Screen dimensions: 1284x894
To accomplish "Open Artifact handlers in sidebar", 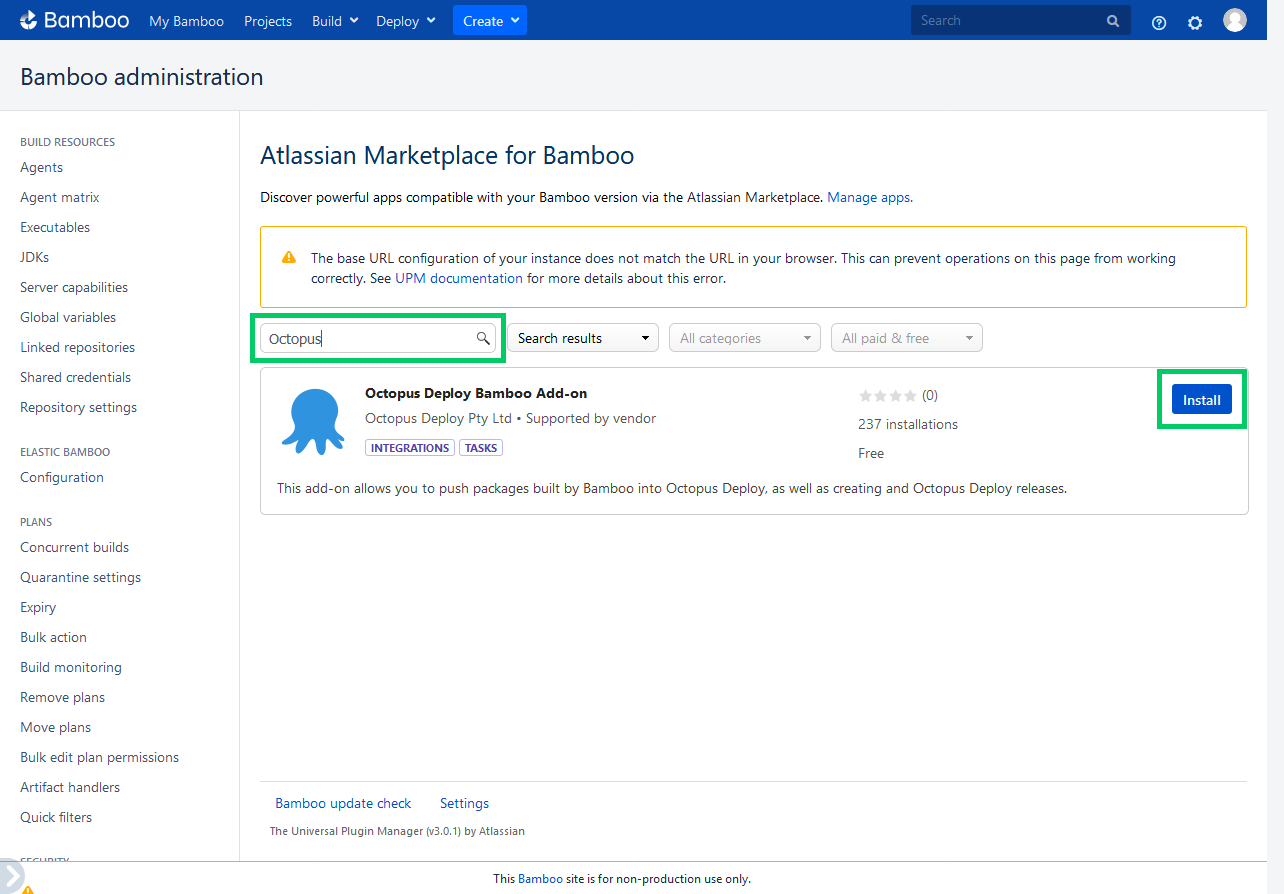I will pyautogui.click(x=70, y=787).
